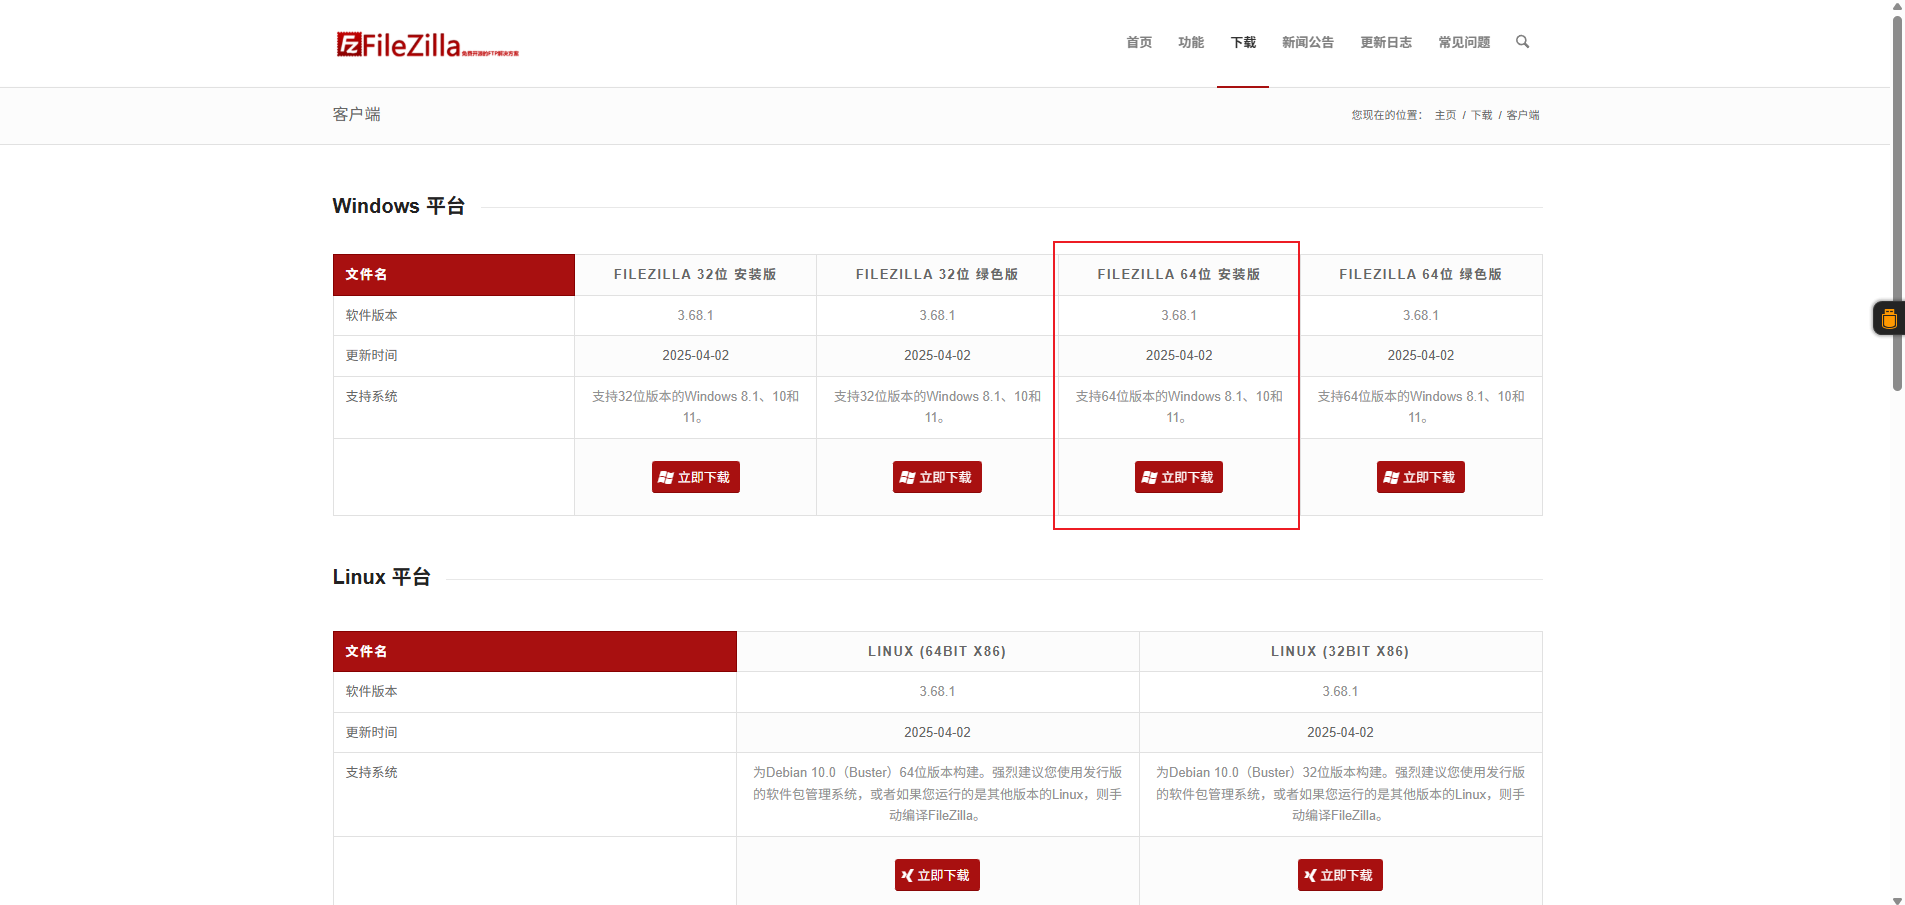Viewport: 1905px width, 905px height.
Task: Open the search magnifier icon
Action: pos(1522,42)
